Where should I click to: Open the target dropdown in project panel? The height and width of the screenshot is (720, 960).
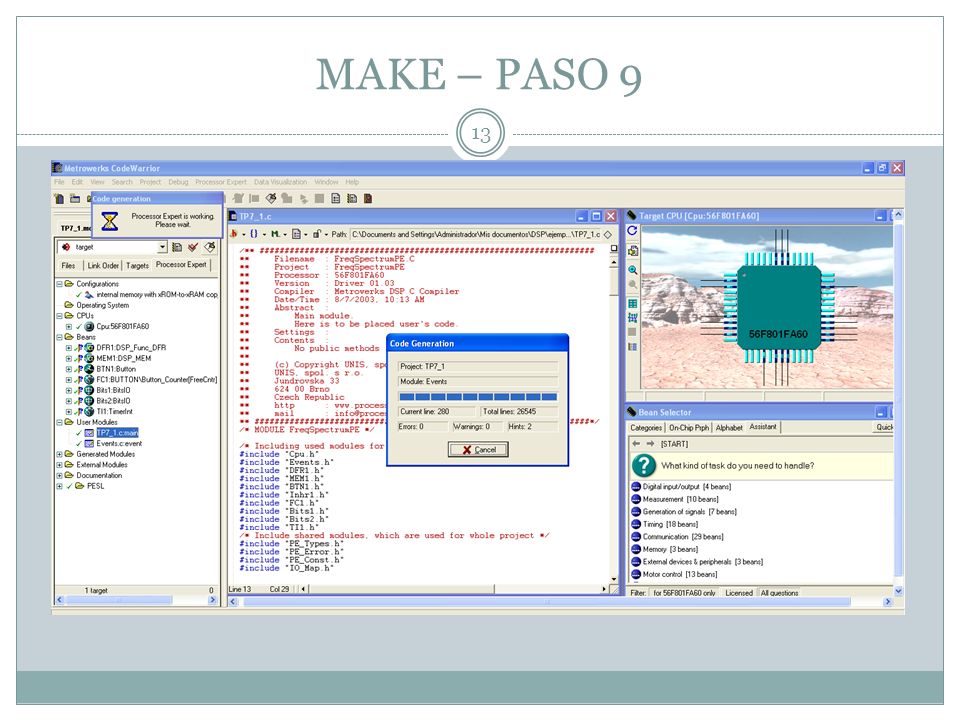pos(162,247)
